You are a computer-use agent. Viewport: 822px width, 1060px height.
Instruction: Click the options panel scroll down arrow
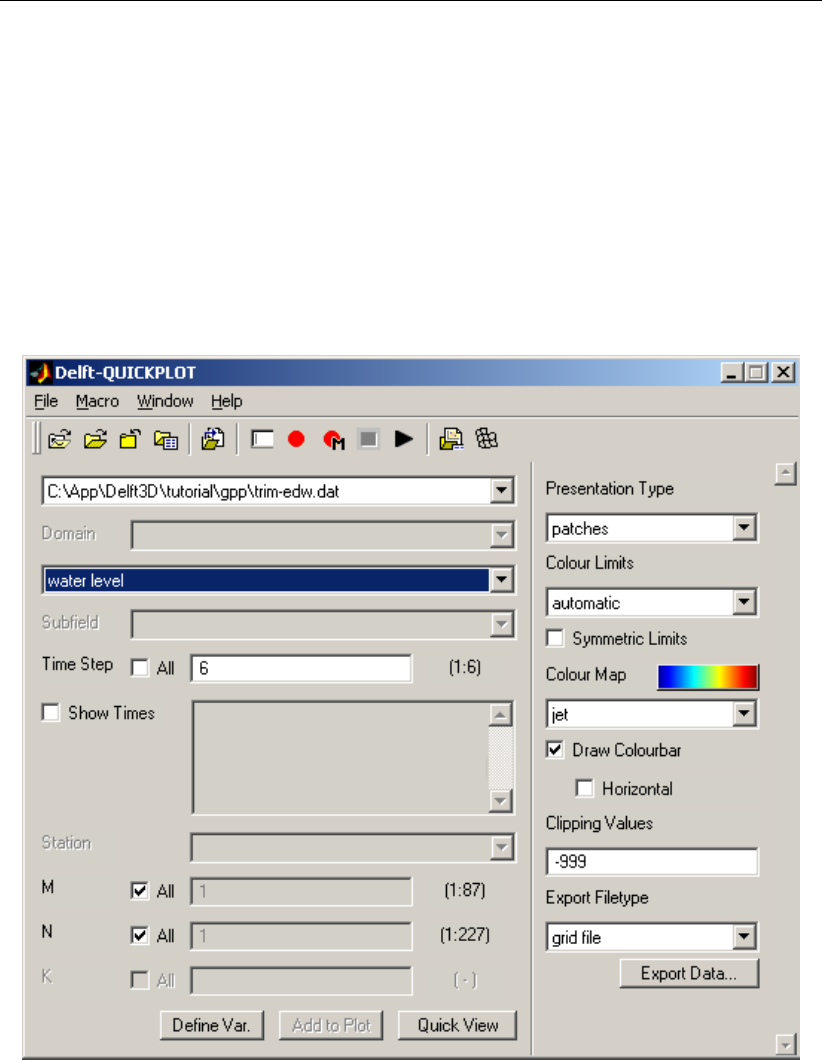(x=785, y=1044)
